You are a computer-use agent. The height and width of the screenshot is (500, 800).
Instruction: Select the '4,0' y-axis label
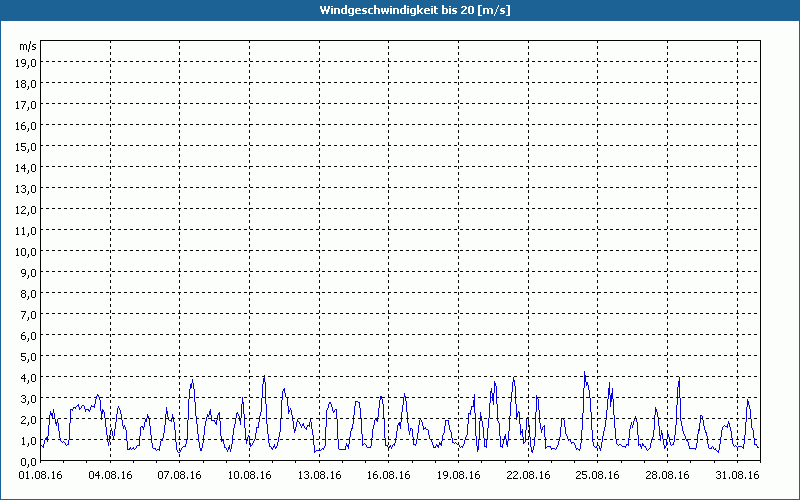coord(28,378)
